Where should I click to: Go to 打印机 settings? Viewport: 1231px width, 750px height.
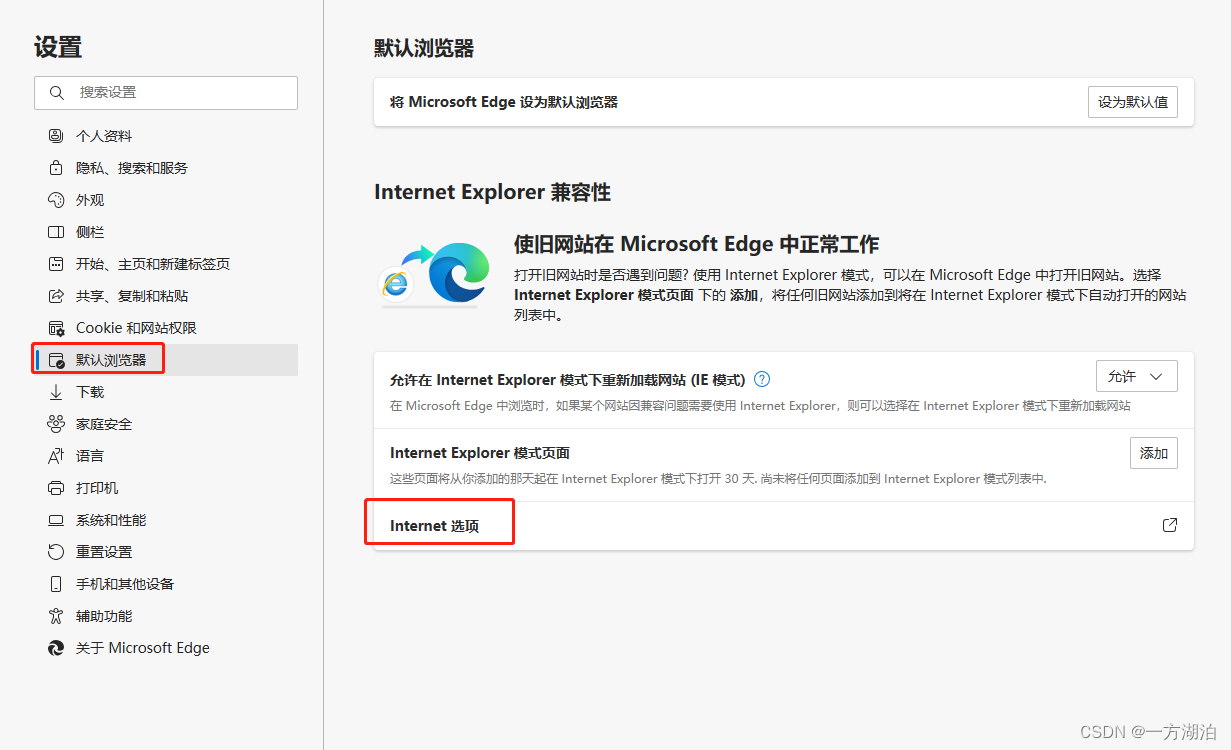point(166,488)
